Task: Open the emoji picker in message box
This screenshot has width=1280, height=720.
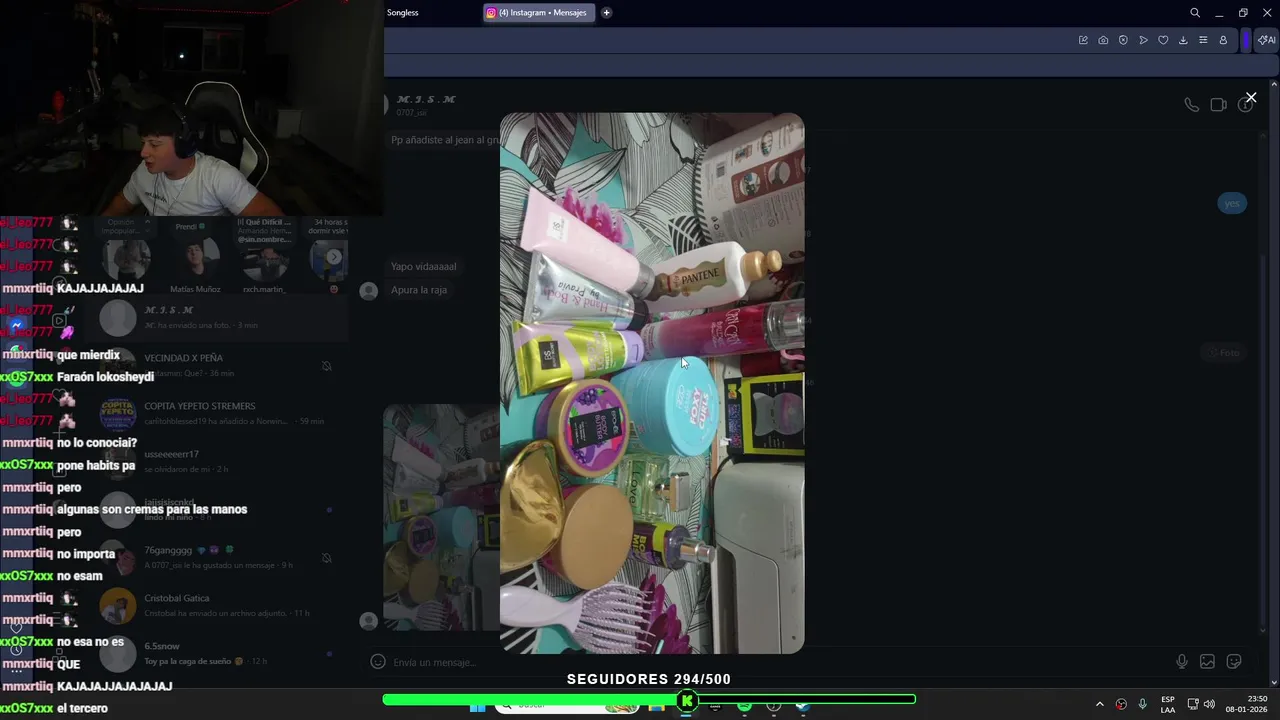Action: tap(378, 661)
